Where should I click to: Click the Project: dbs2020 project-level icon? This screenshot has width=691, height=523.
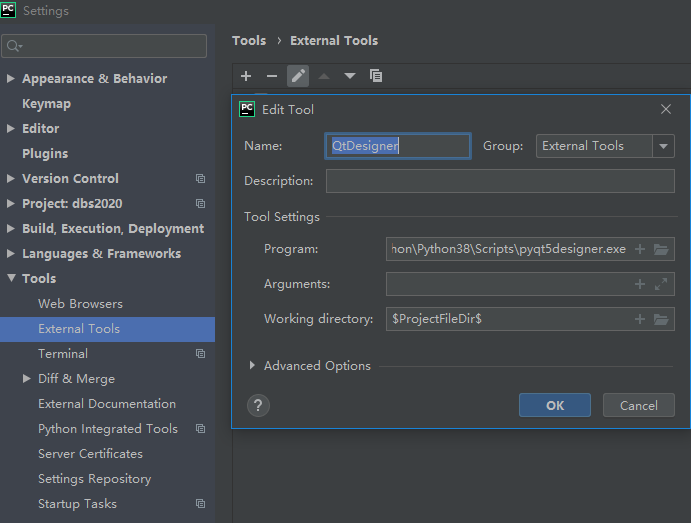201,204
